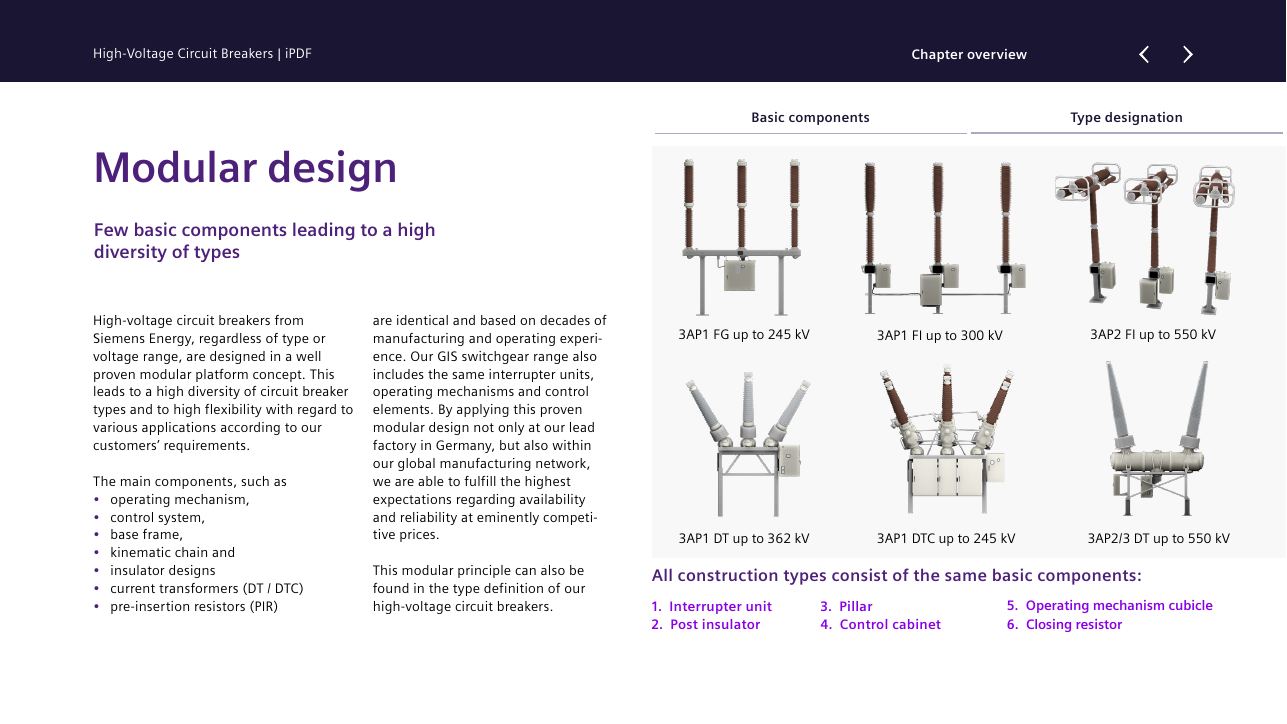Click the 'Few basic components' subheading
This screenshot has width=1287, height=724.
[x=265, y=241]
